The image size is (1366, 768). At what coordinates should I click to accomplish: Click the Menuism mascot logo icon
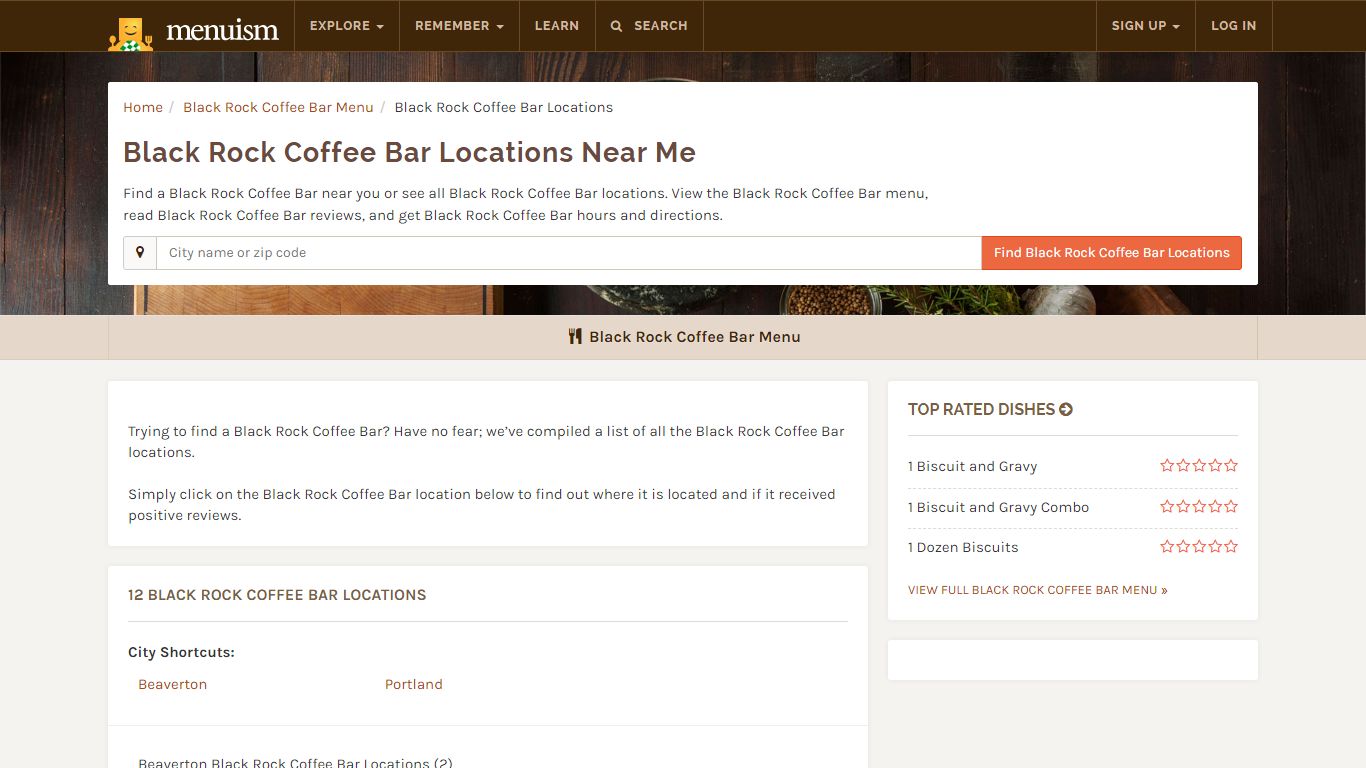pos(130,33)
